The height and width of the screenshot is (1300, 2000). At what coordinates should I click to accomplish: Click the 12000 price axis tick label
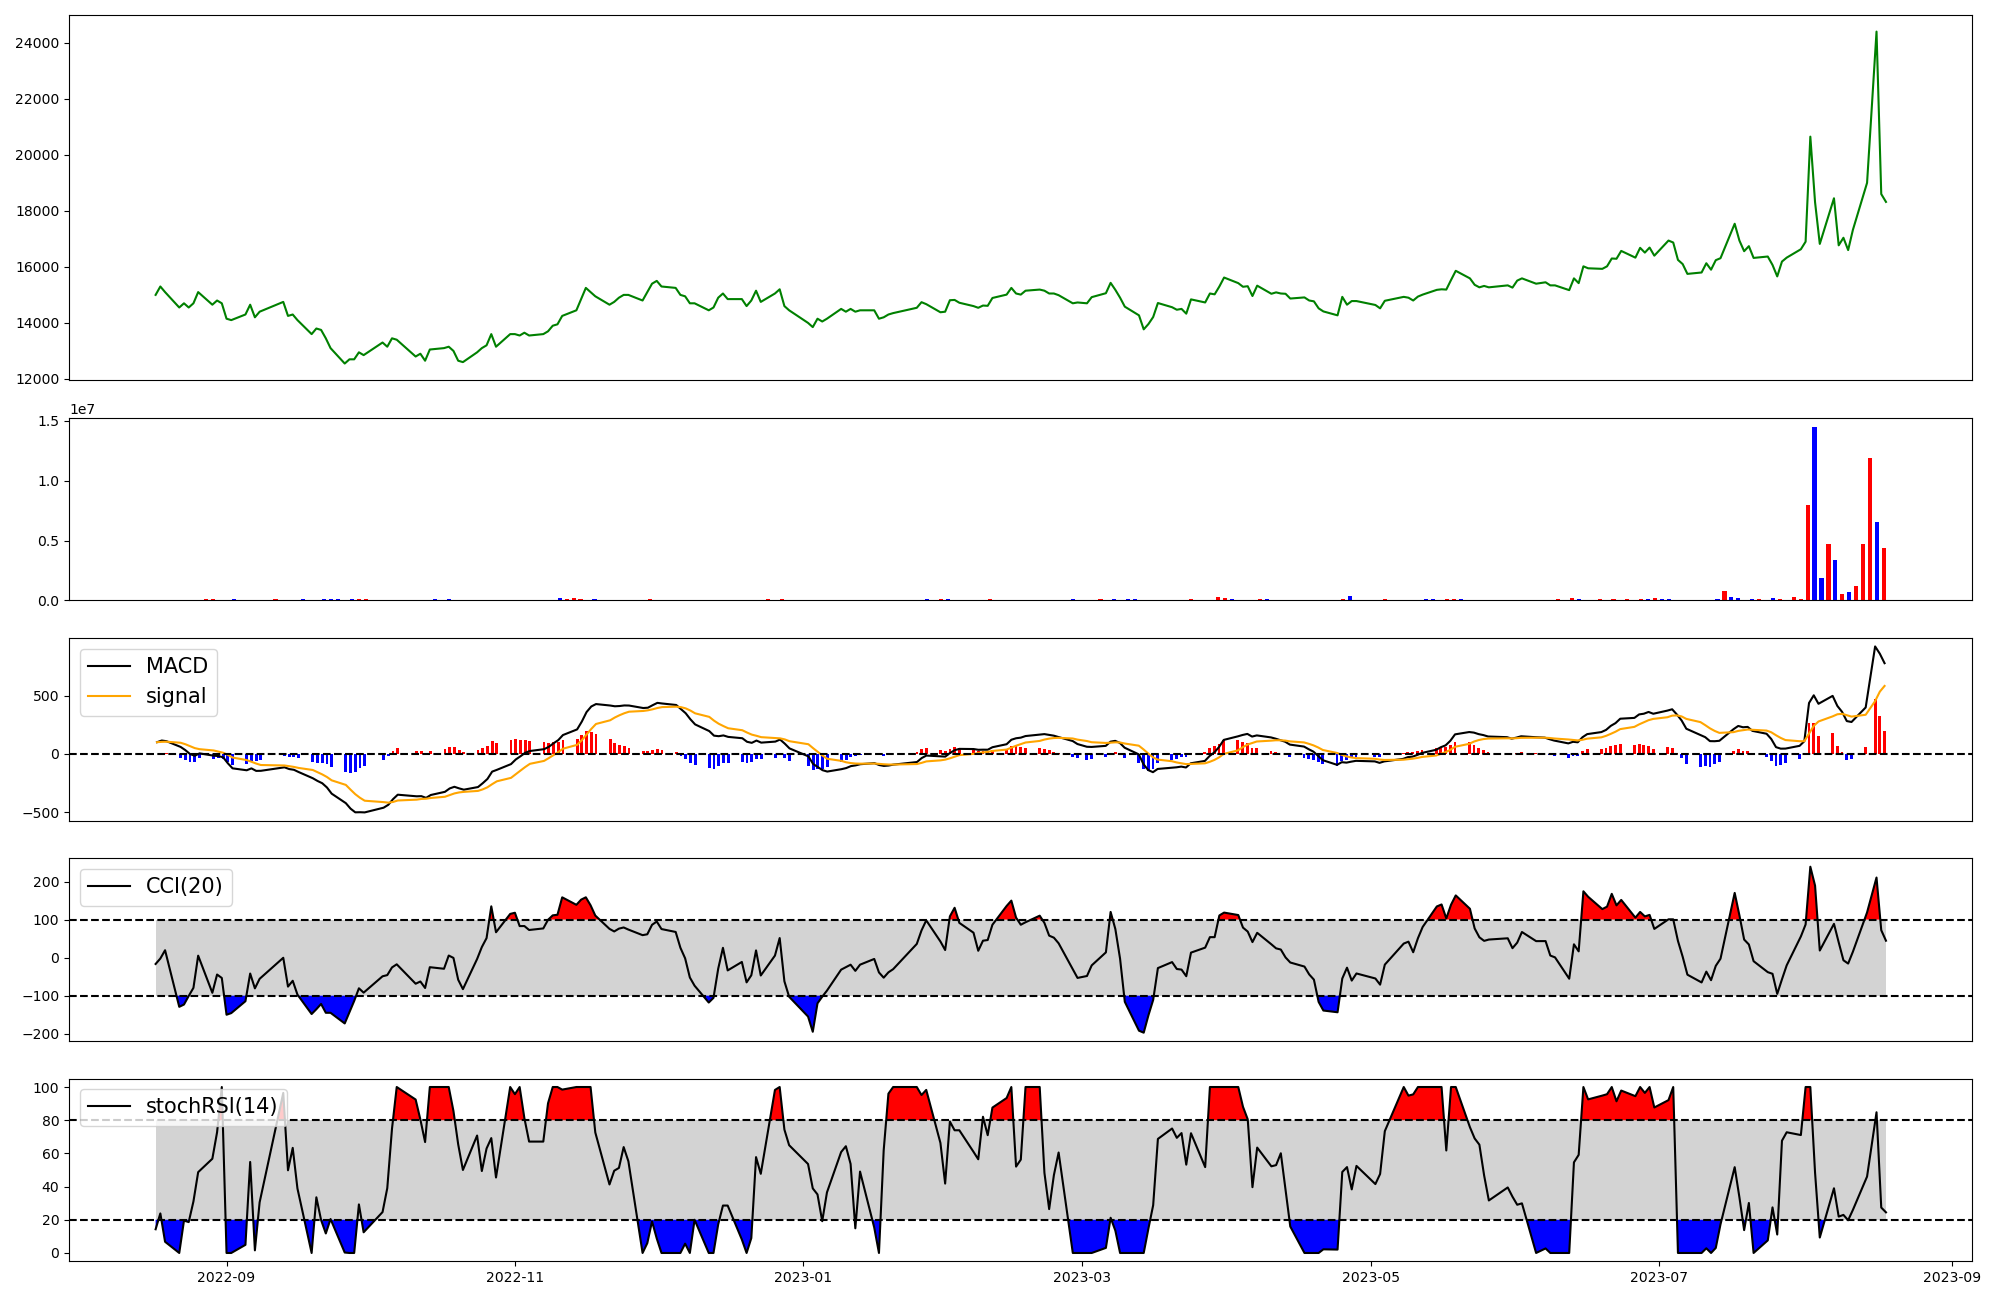pyautogui.click(x=37, y=380)
